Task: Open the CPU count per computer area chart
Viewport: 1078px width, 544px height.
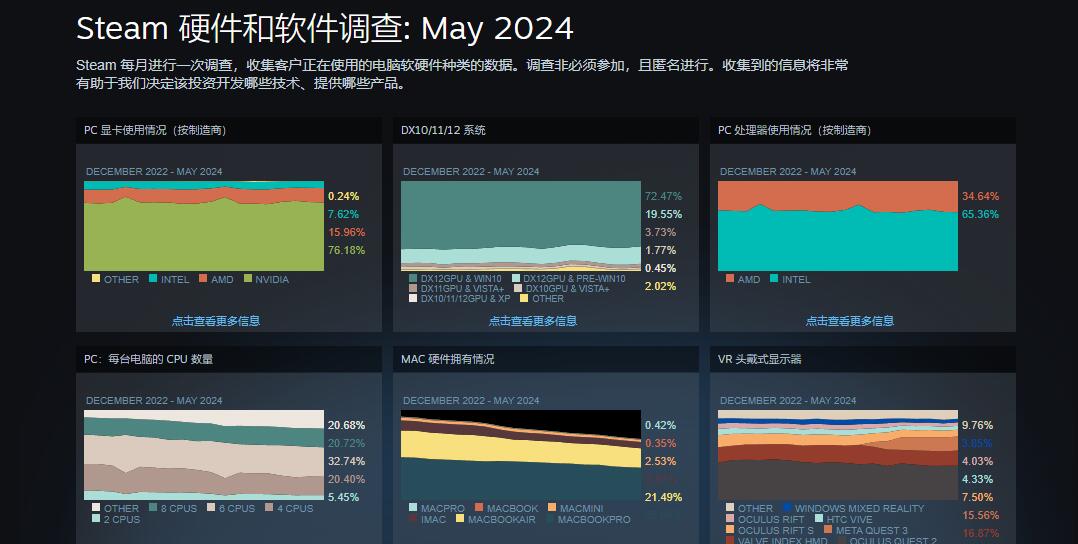Action: point(204,454)
